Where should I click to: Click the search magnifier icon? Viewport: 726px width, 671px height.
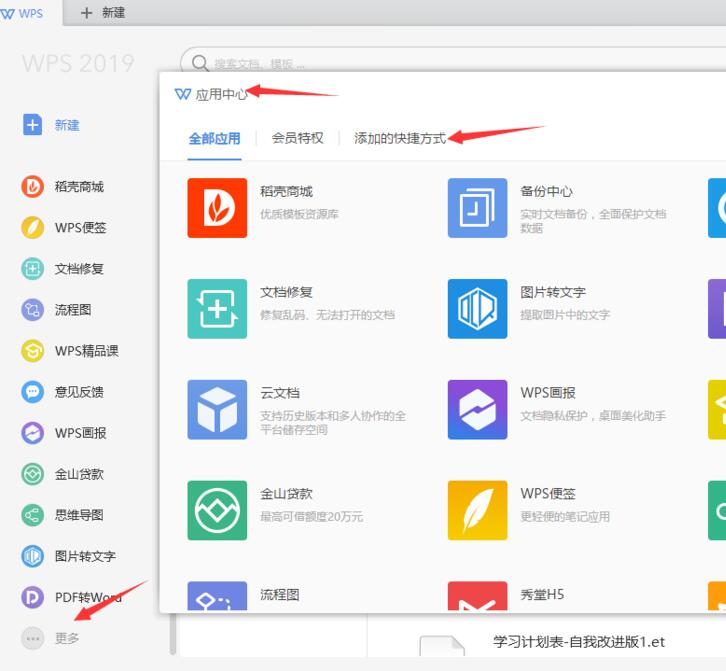(x=200, y=63)
